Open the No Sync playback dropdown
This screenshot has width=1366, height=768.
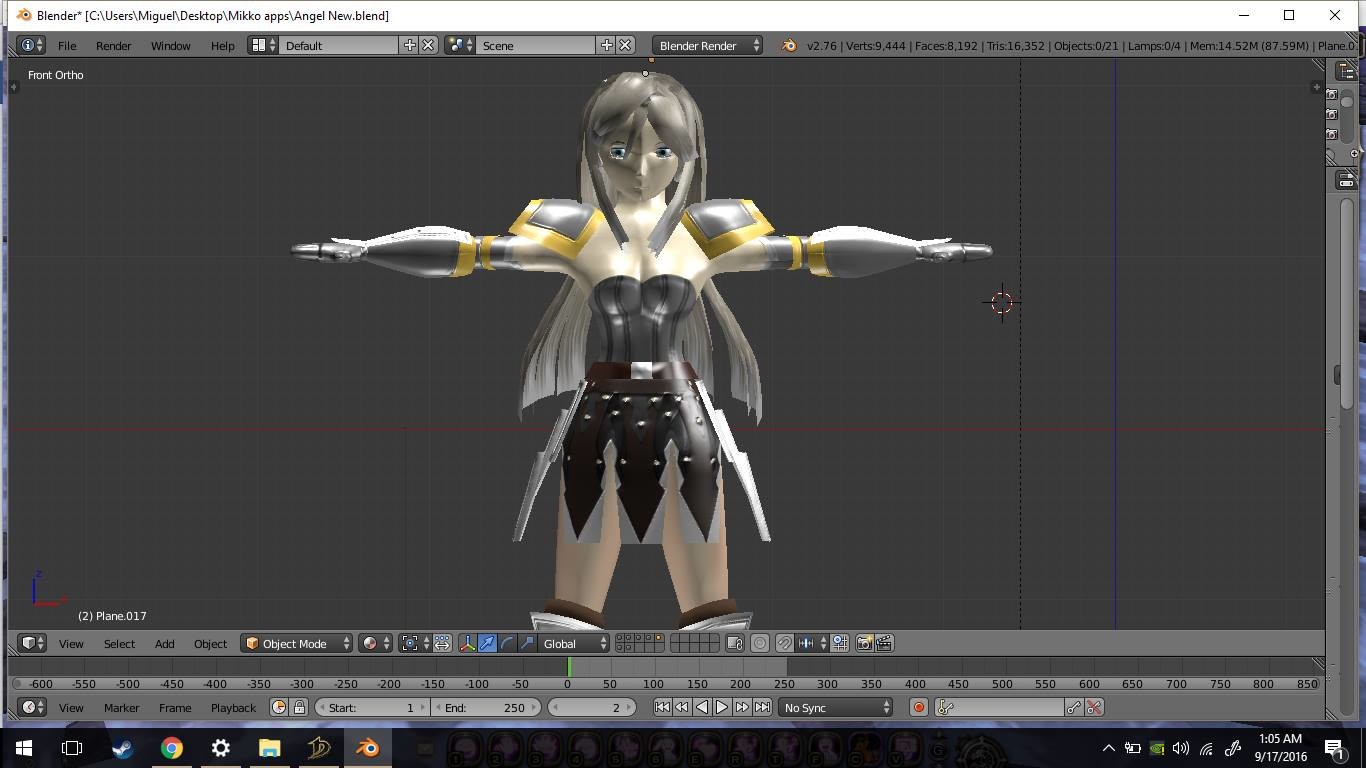(x=835, y=708)
